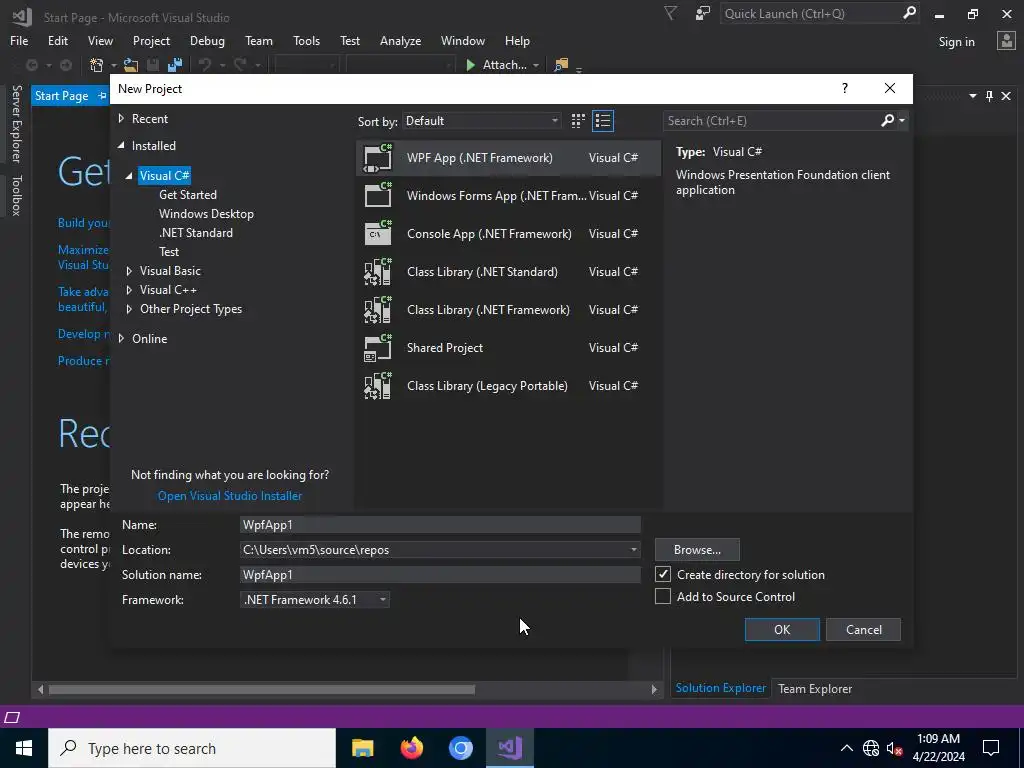The image size is (1024, 768).
Task: Select .NET Standard under Visual C#
Action: point(196,232)
